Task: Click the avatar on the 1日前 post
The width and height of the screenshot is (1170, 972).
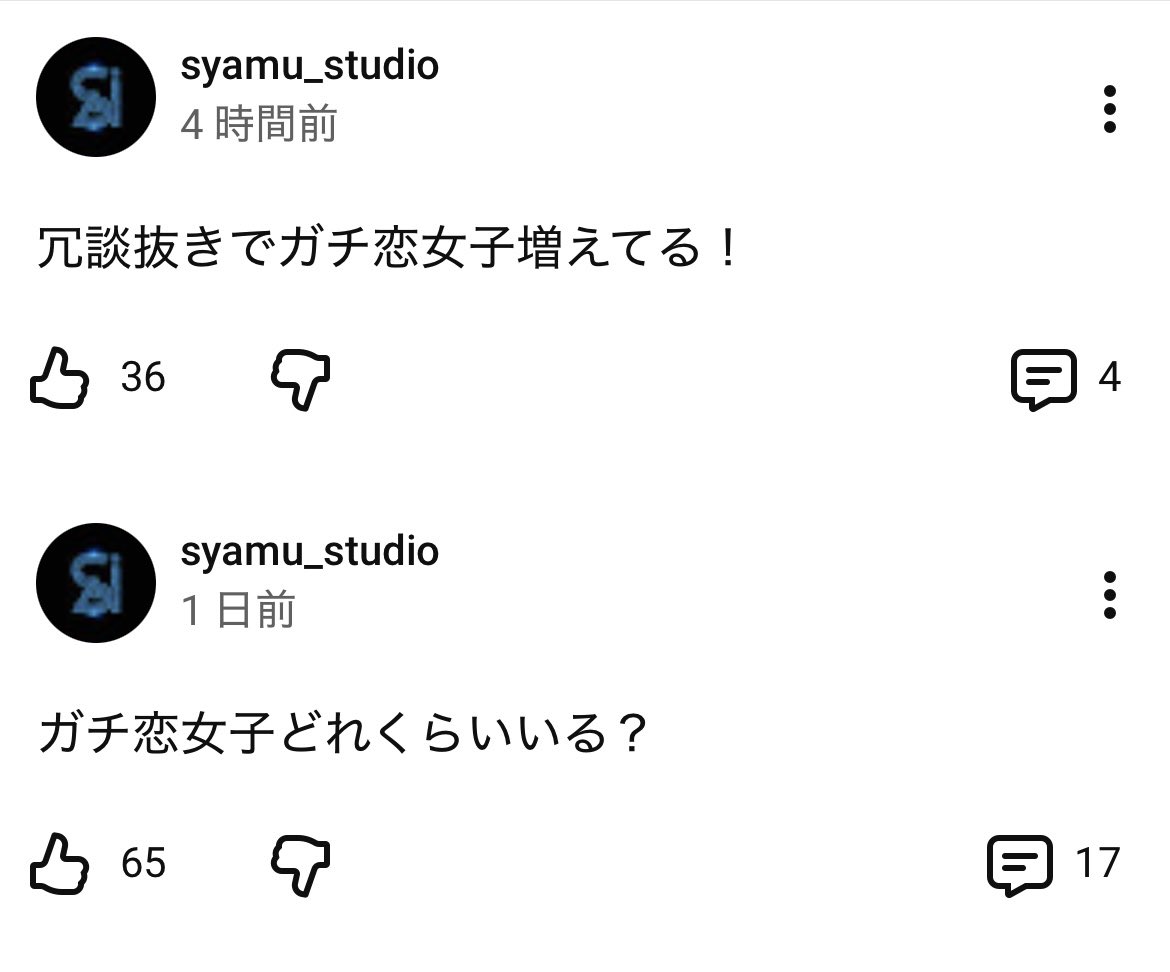Action: (96, 583)
